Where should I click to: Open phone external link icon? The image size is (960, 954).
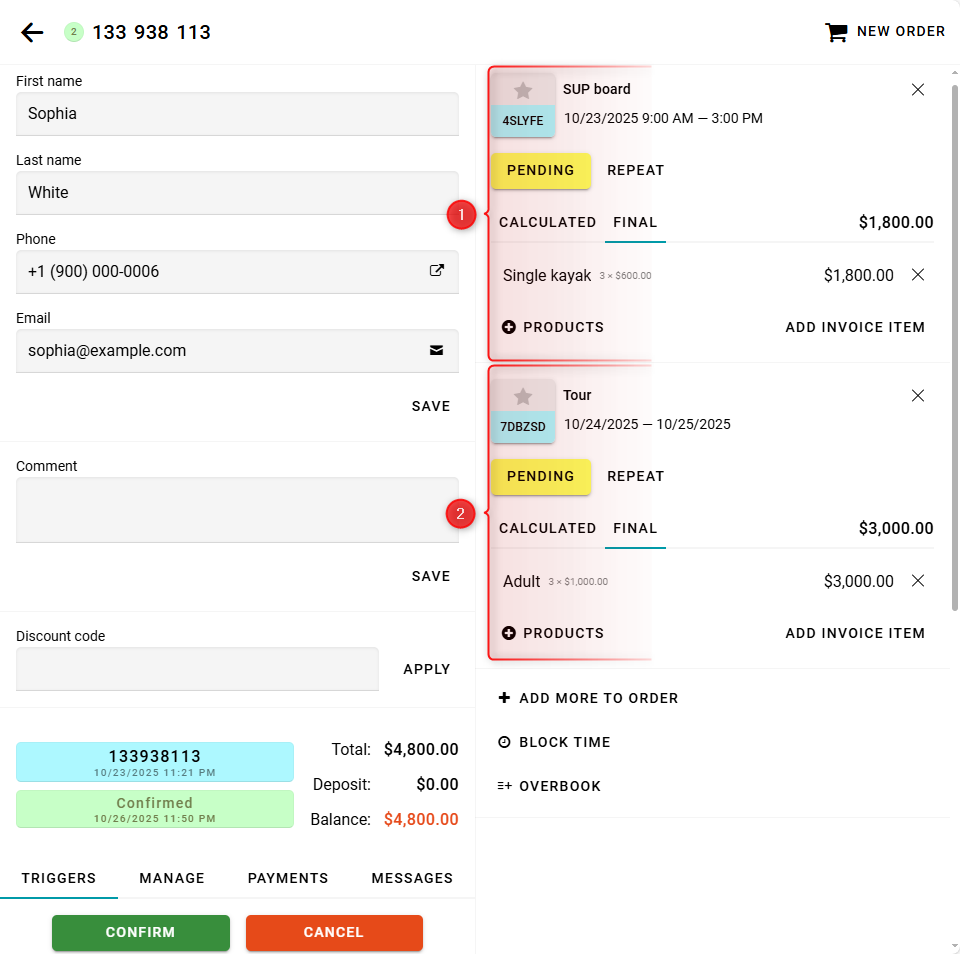point(436,271)
